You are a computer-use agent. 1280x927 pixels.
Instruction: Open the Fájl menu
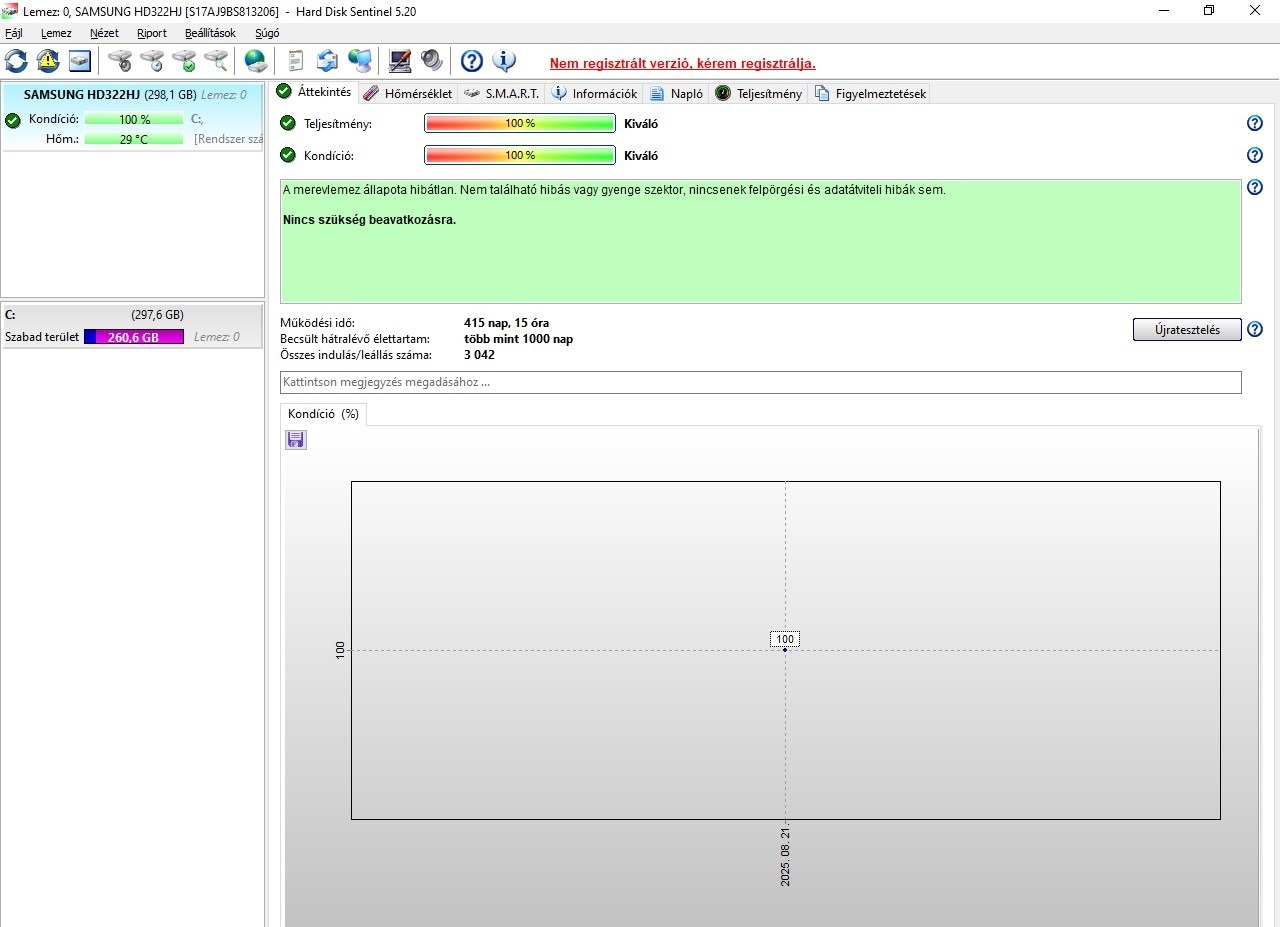click(14, 33)
